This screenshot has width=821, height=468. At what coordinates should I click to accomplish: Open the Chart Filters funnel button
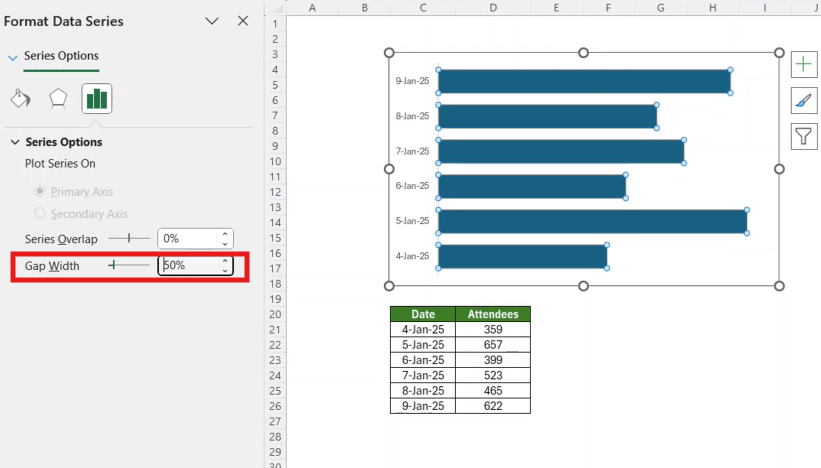pos(804,136)
